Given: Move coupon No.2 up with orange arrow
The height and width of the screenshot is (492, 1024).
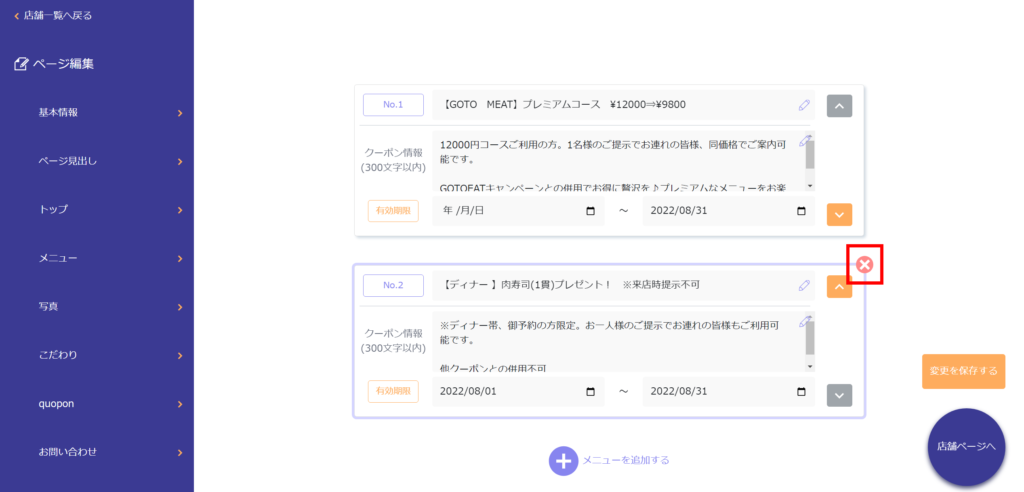Looking at the screenshot, I should tap(839, 287).
